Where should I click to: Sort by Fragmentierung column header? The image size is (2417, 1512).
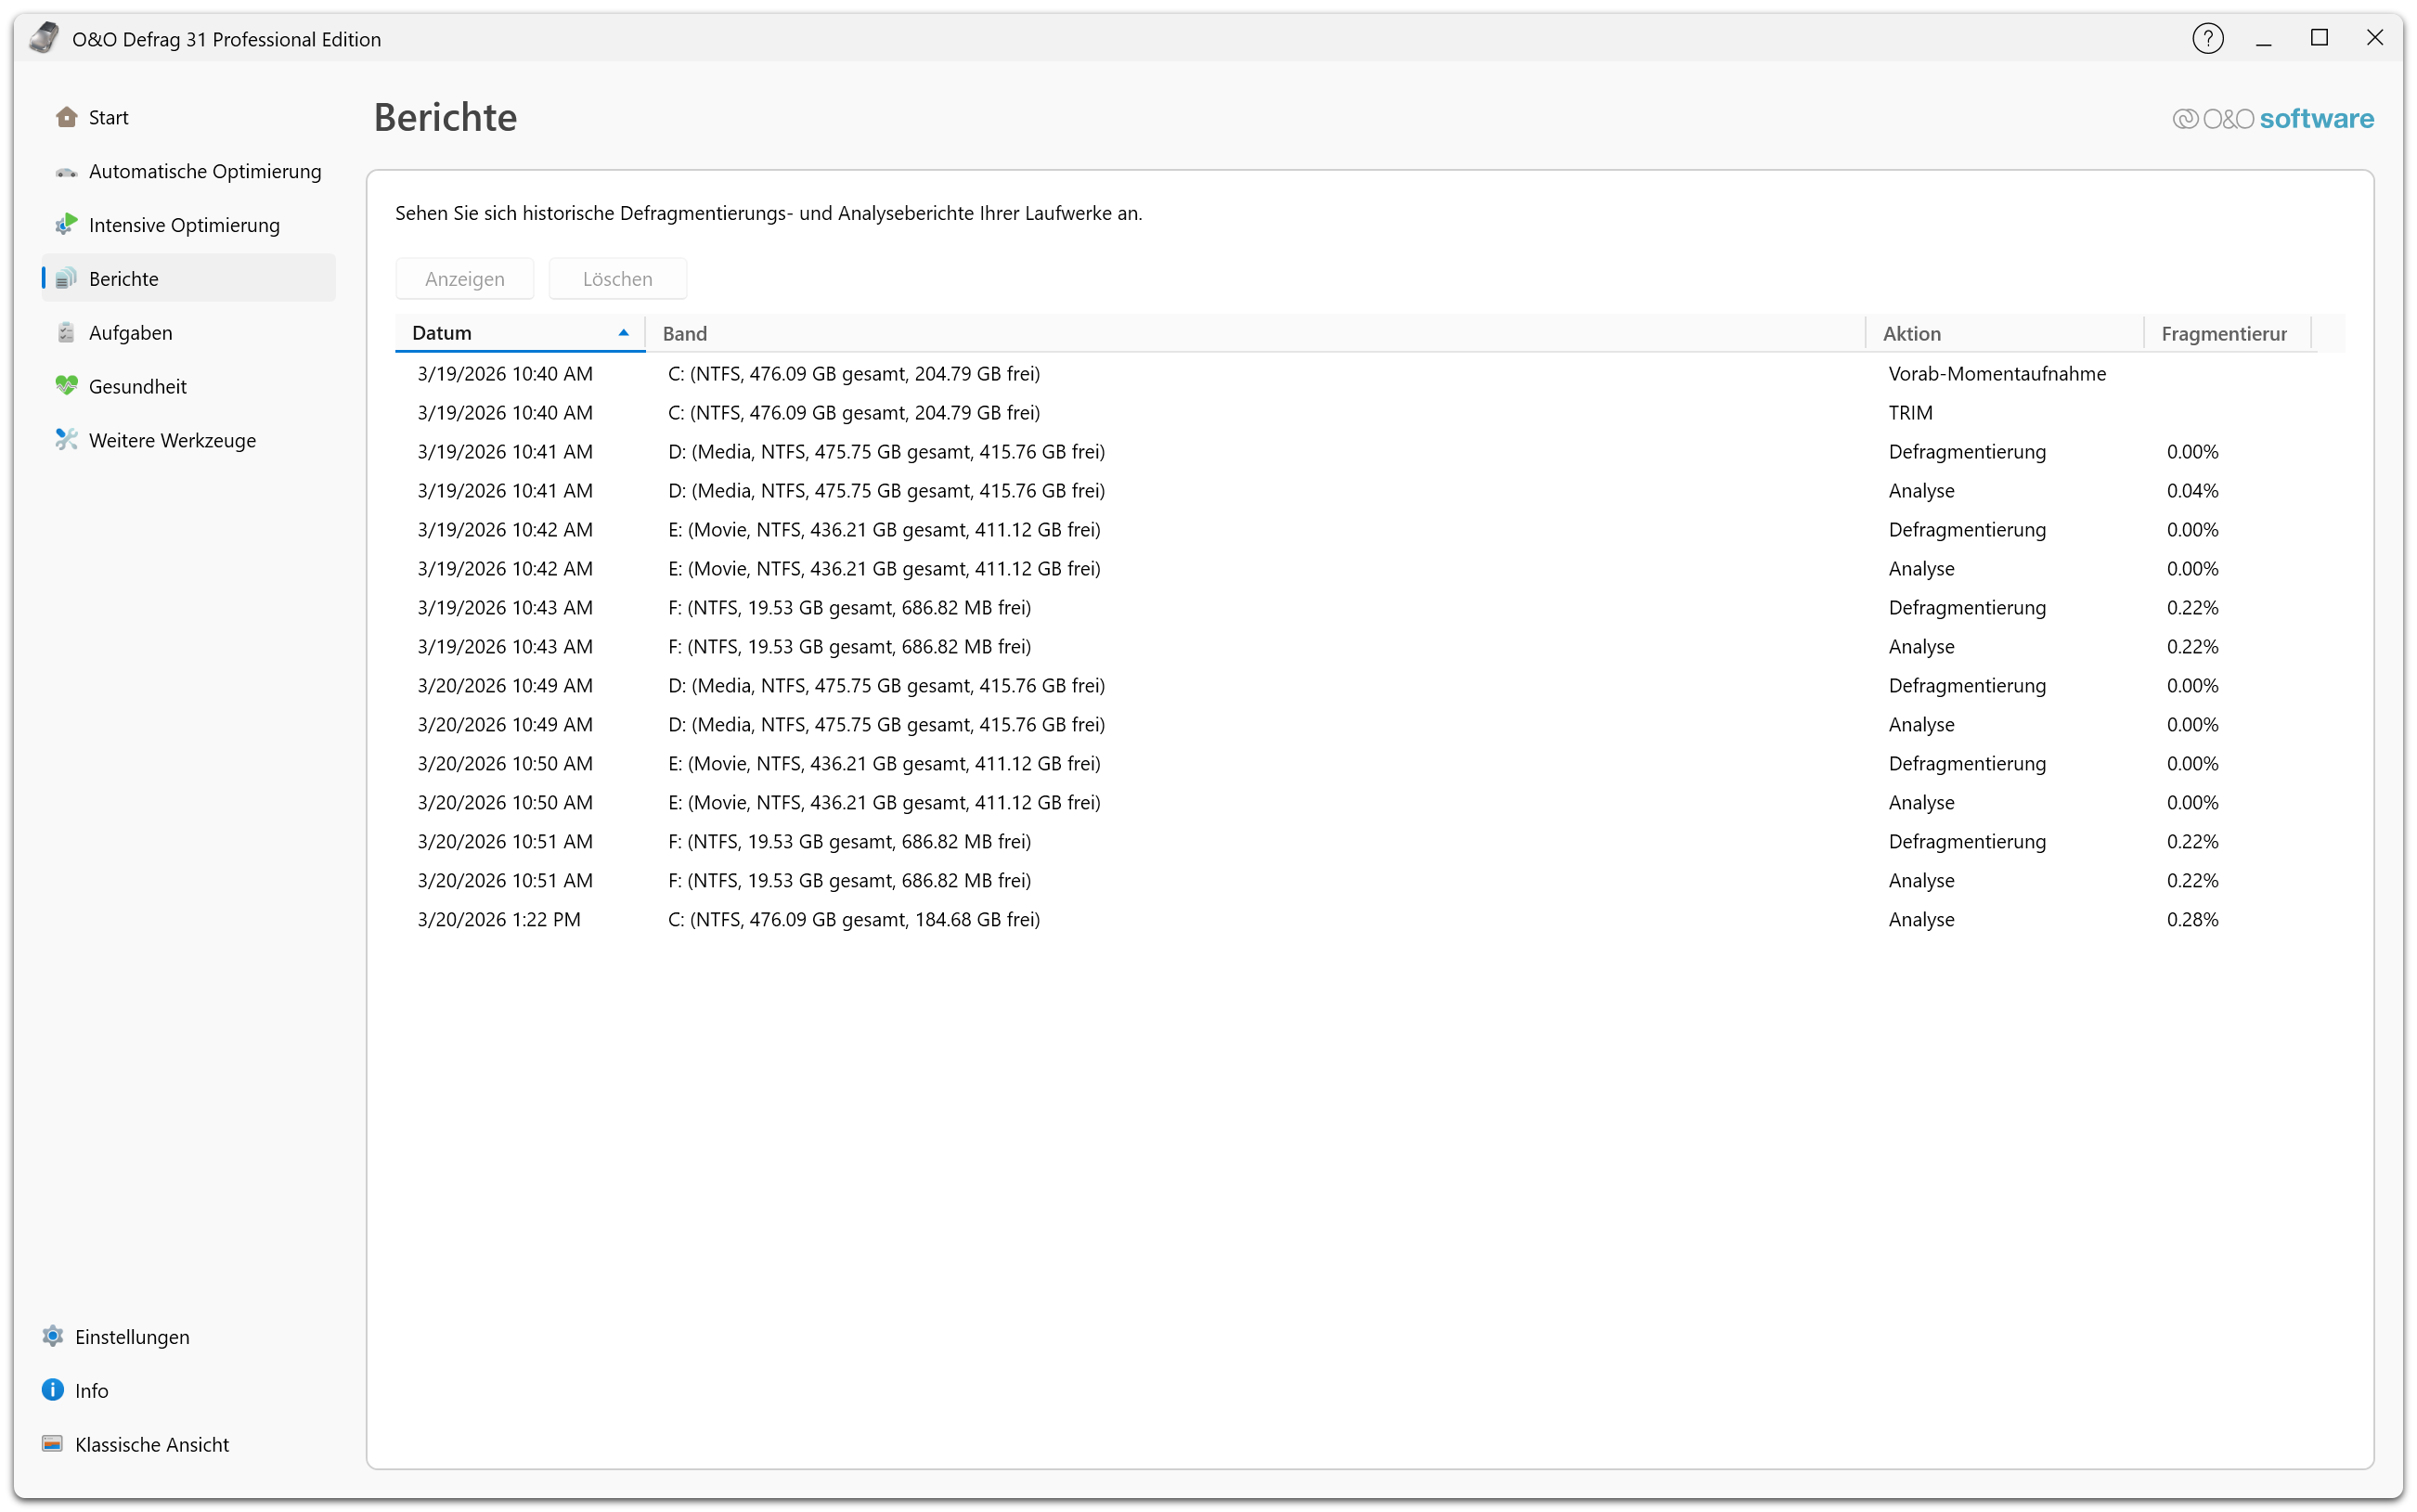point(2223,334)
